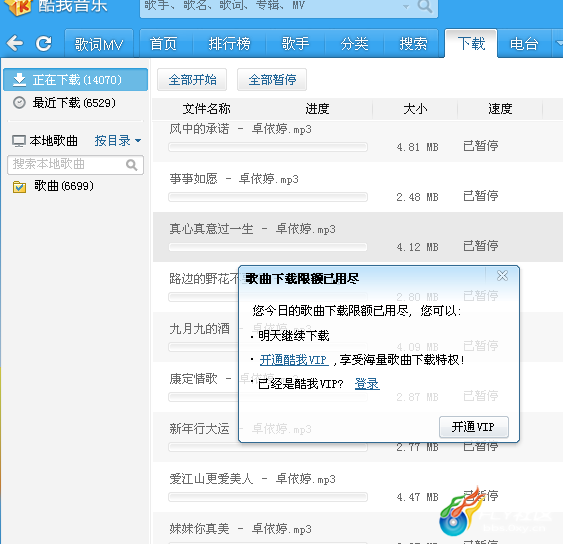Screen dimensions: 563x544
Task: Click the 登录 link in dialog
Action: click(x=367, y=384)
